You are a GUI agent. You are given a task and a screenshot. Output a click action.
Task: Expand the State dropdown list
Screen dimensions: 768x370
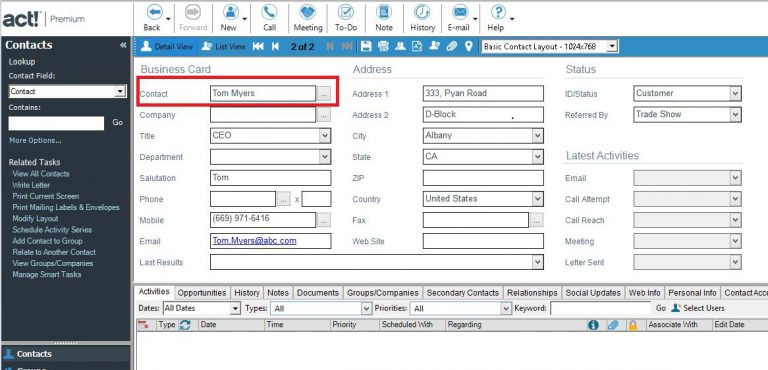(537, 157)
